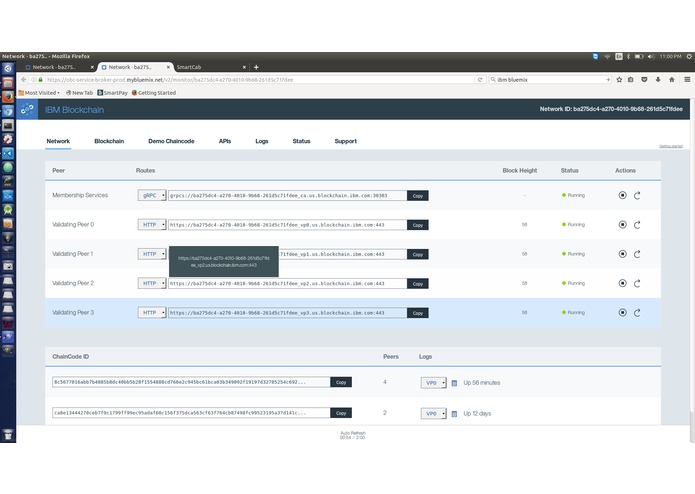This screenshot has width=695, height=494.
Task: Open Getting Started bookmark
Action: [x=154, y=93]
